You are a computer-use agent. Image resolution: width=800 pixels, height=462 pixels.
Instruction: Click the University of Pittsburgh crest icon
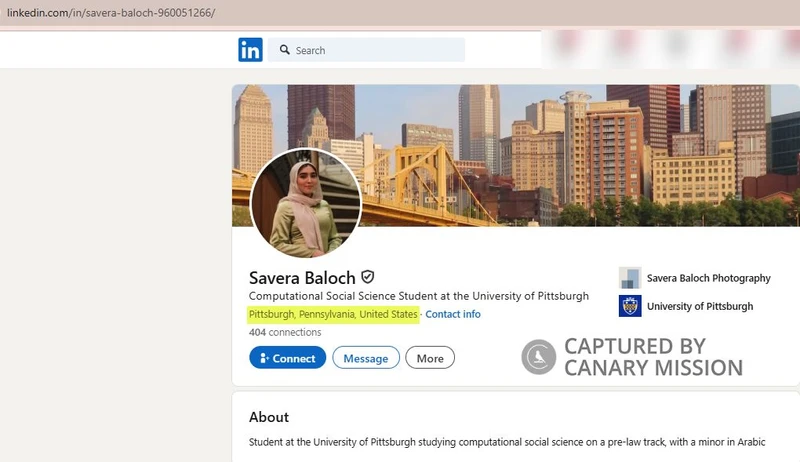tap(630, 306)
